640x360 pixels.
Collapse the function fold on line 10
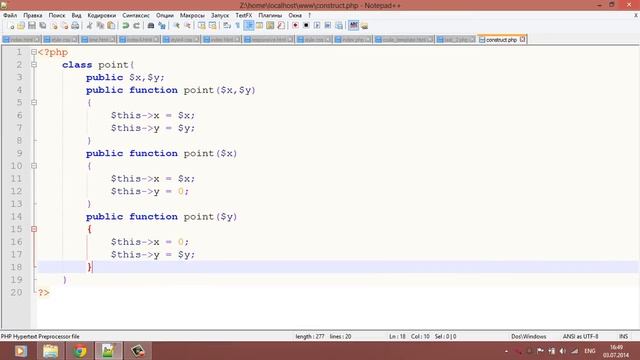coord(34,166)
